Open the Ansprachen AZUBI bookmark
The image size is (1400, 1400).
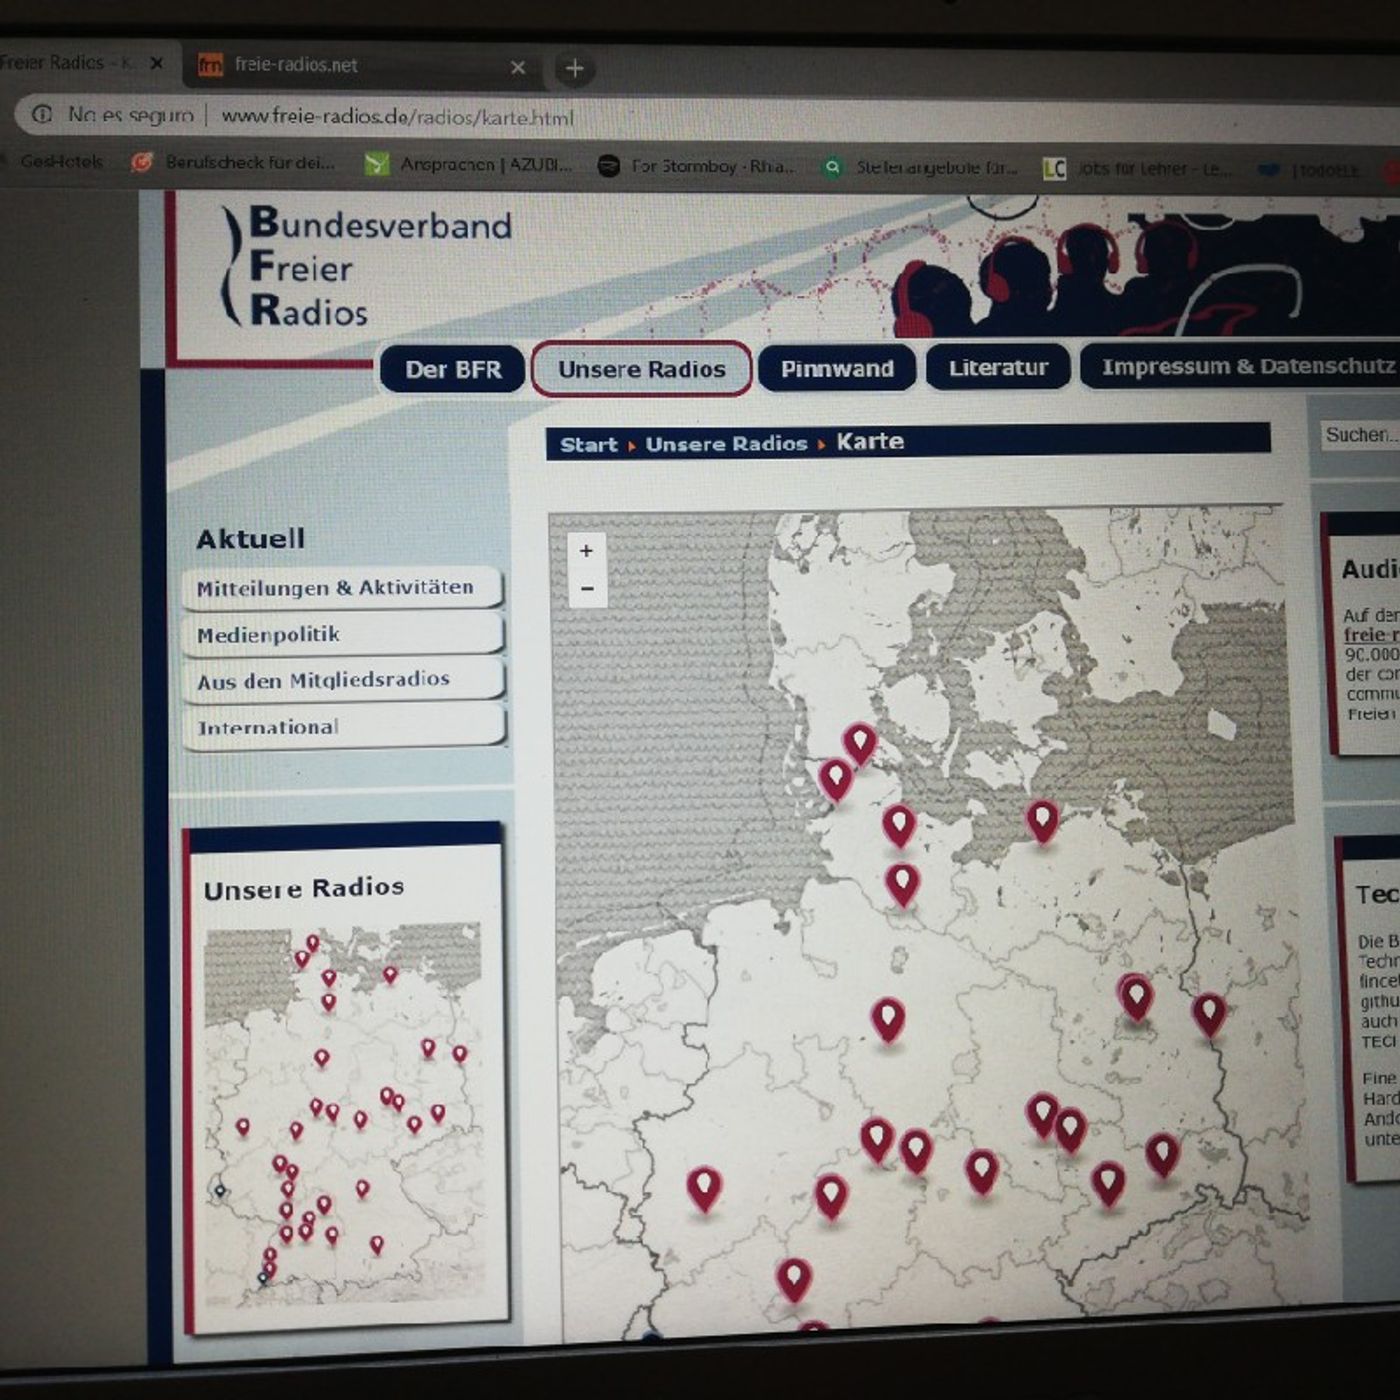coord(468,164)
